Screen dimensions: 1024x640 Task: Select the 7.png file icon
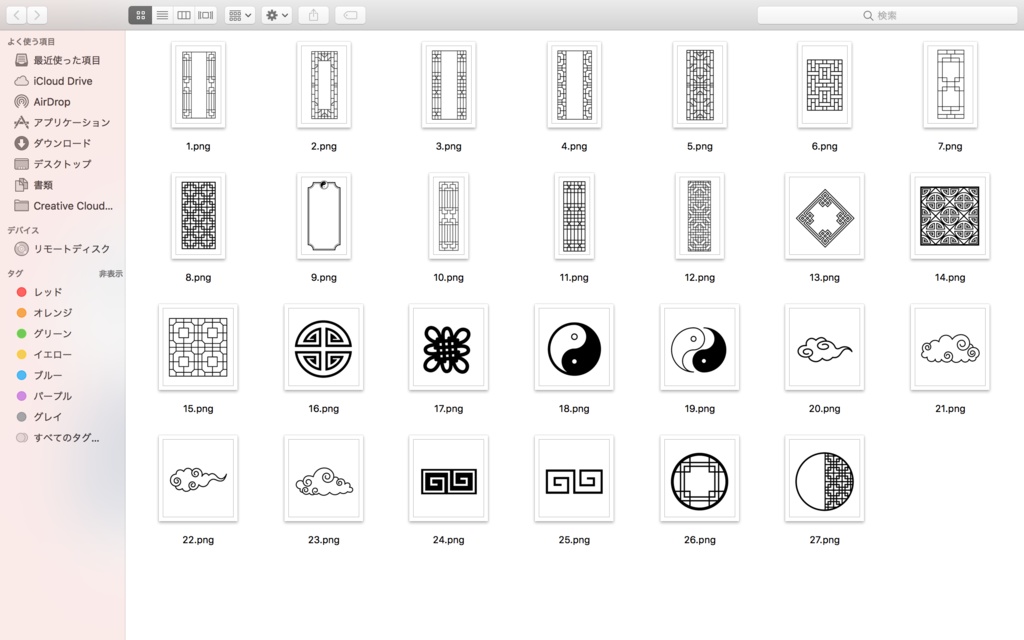[x=950, y=85]
